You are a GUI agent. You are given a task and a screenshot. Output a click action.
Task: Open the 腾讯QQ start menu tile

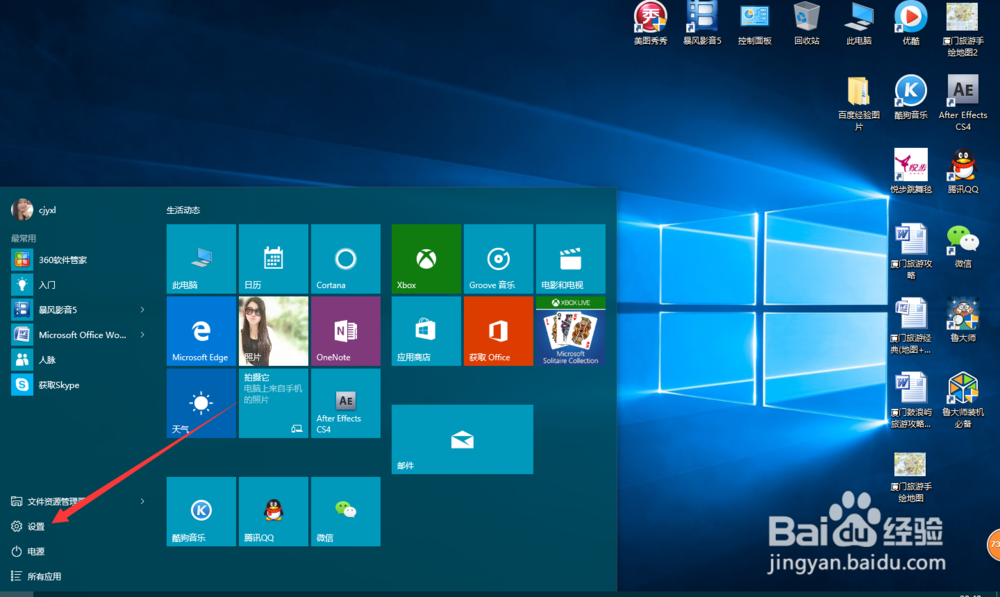tap(273, 512)
